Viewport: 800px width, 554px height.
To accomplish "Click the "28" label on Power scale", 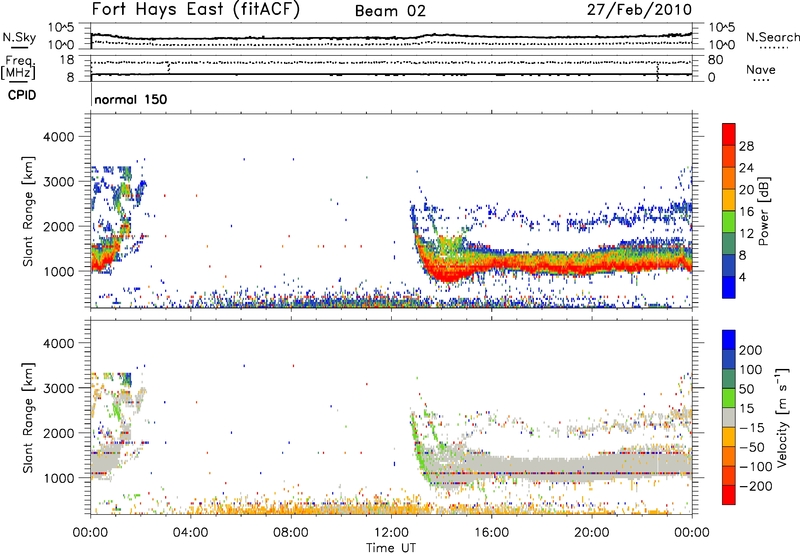I will point(746,146).
